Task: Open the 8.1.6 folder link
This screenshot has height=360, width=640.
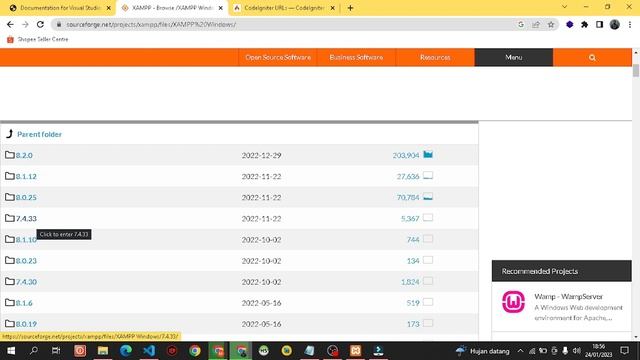Action: click(x=24, y=303)
